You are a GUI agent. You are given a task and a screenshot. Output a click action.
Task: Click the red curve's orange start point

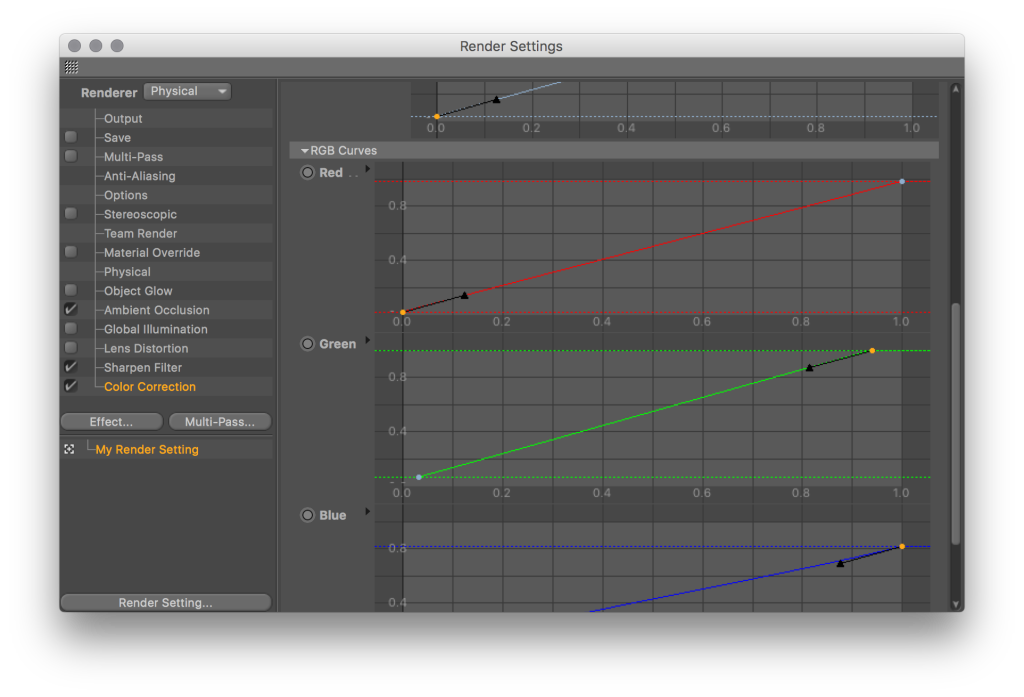coord(403,312)
